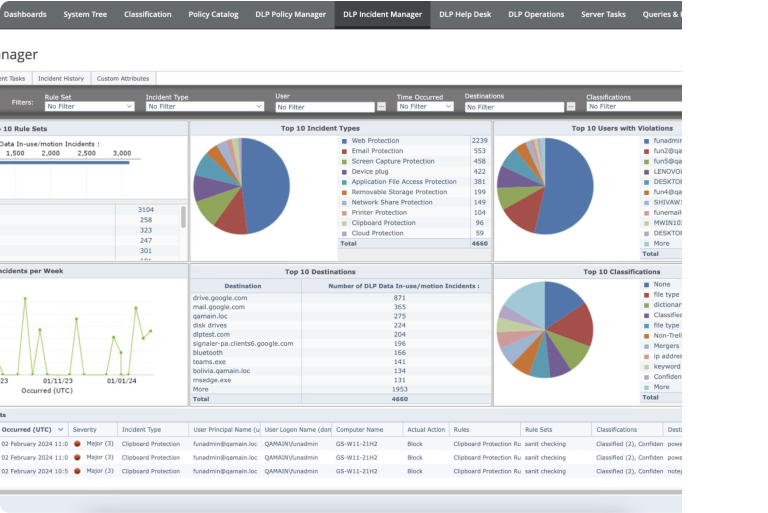Viewport: 768px width, 513px height.
Task: Click the Top 10 Incident Types pie chart
Action: [241, 186]
